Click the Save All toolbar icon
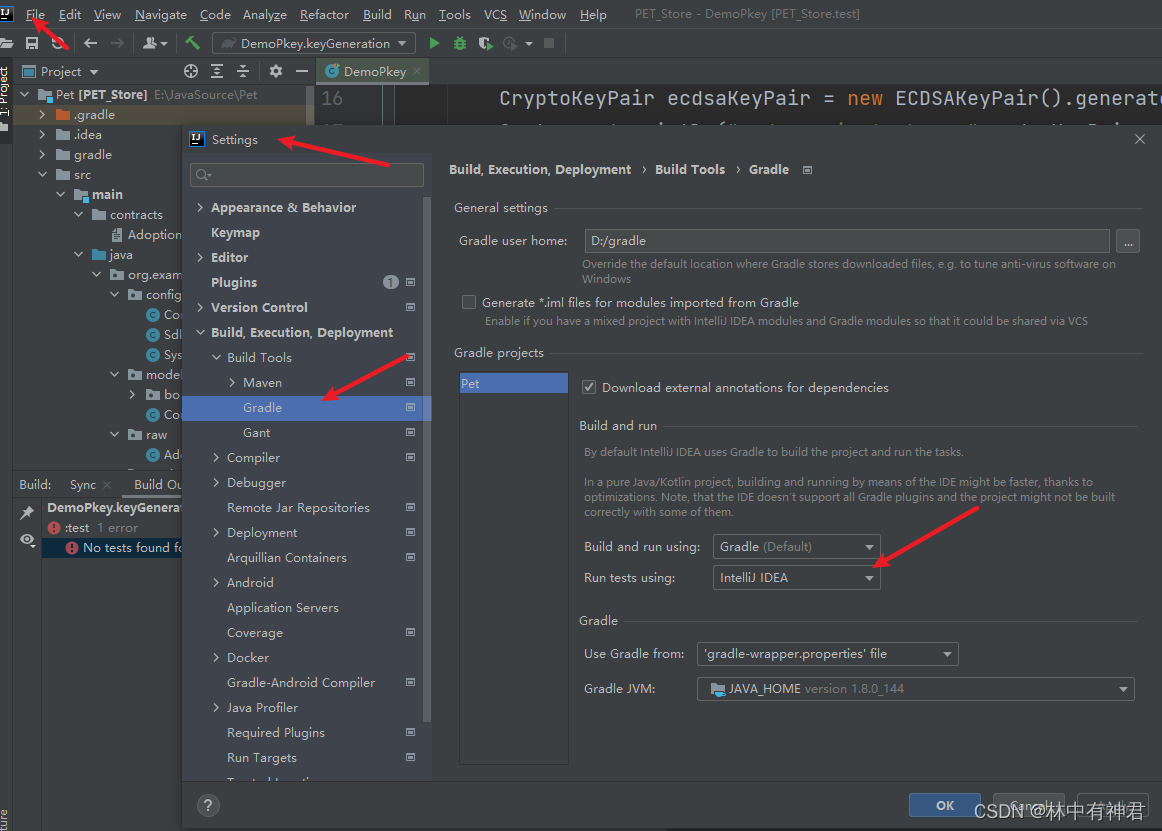Image resolution: width=1162 pixels, height=831 pixels. point(32,44)
